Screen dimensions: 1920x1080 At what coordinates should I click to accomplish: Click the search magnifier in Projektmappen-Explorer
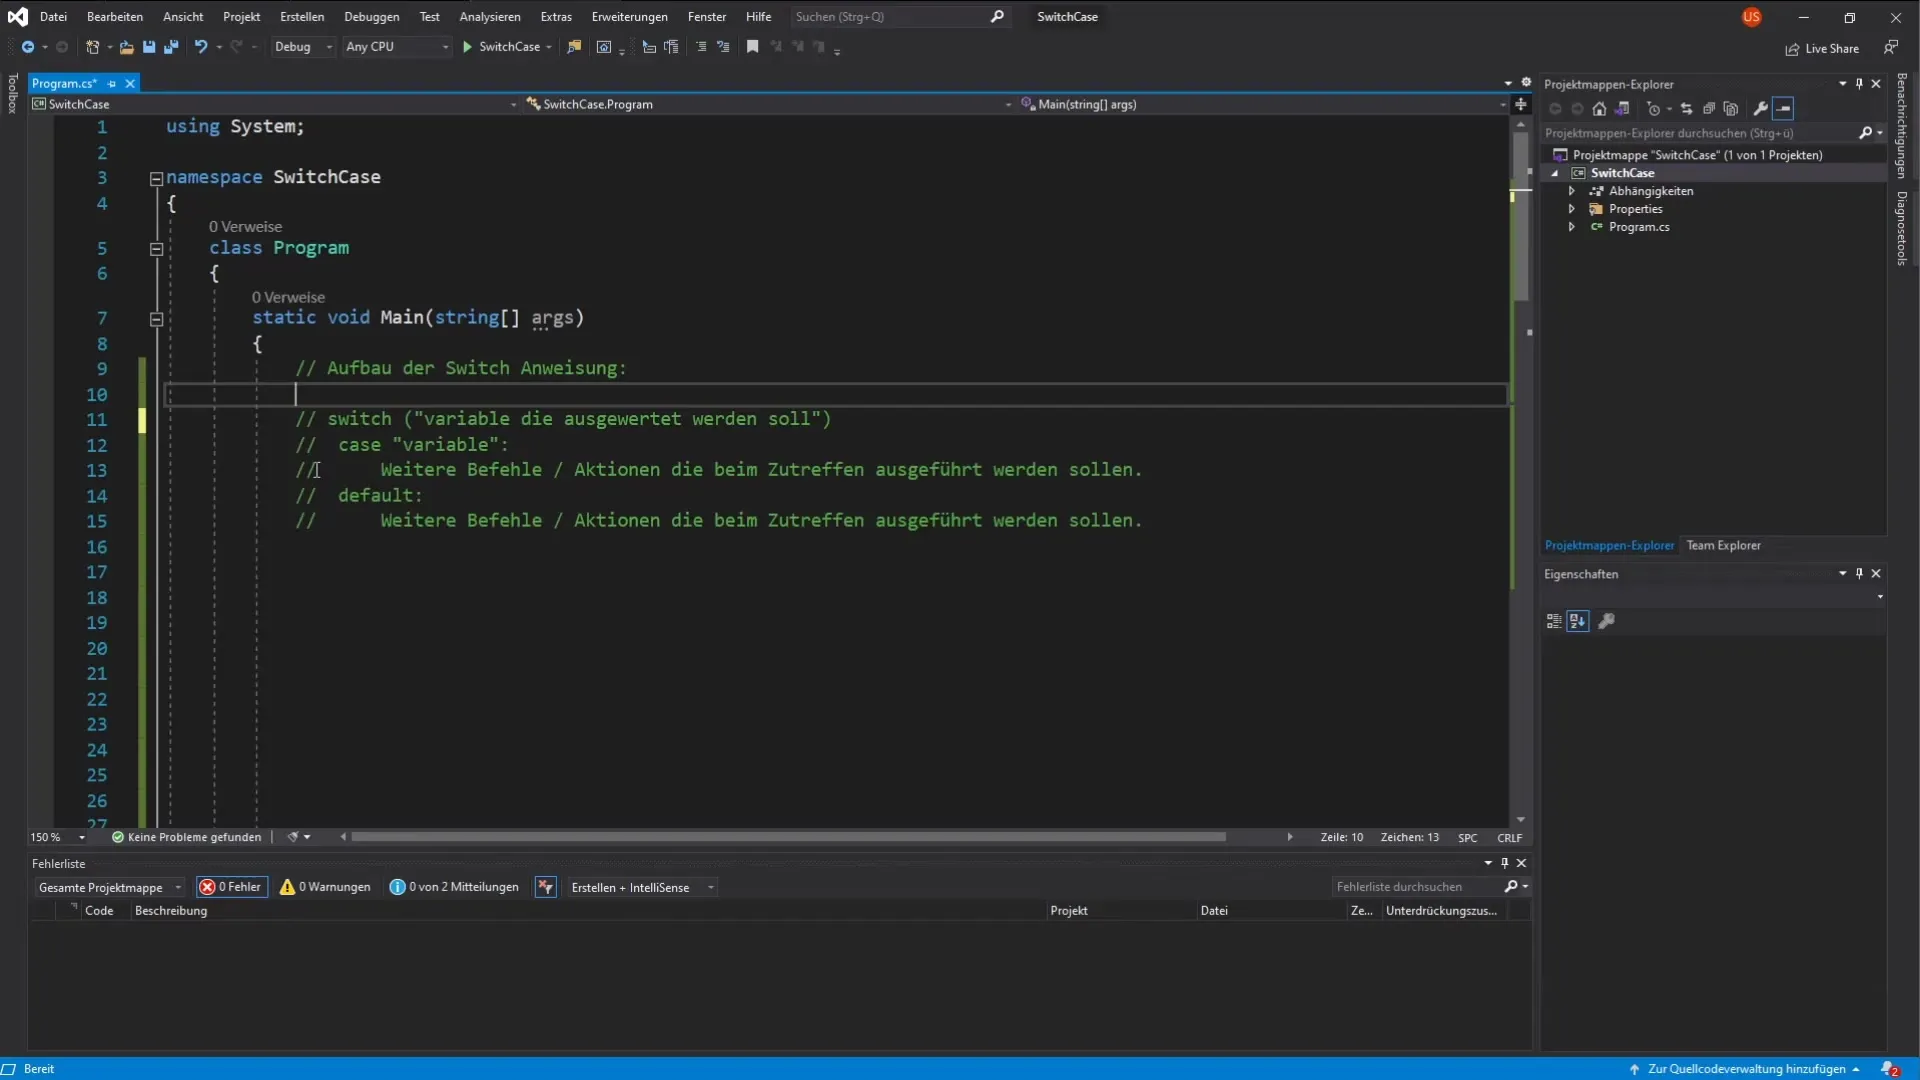(1865, 133)
